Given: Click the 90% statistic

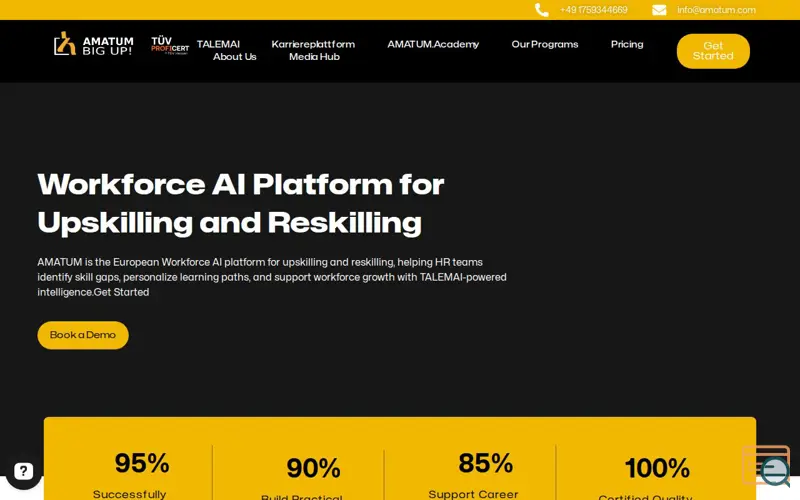Looking at the screenshot, I should [313, 468].
